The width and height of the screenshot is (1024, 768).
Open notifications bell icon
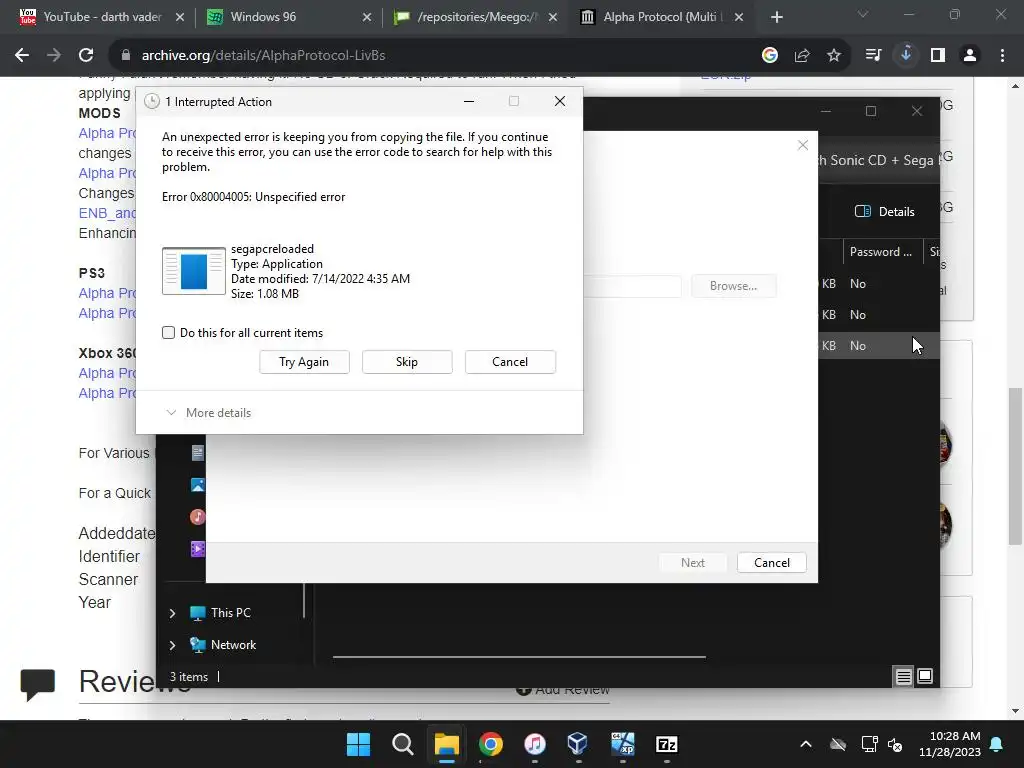pyautogui.click(x=997, y=744)
